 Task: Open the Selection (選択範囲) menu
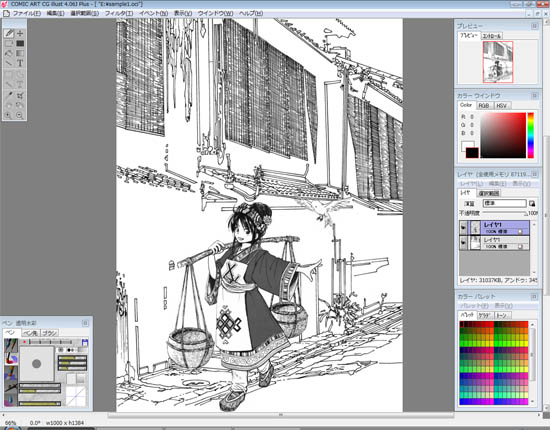[x=84, y=13]
